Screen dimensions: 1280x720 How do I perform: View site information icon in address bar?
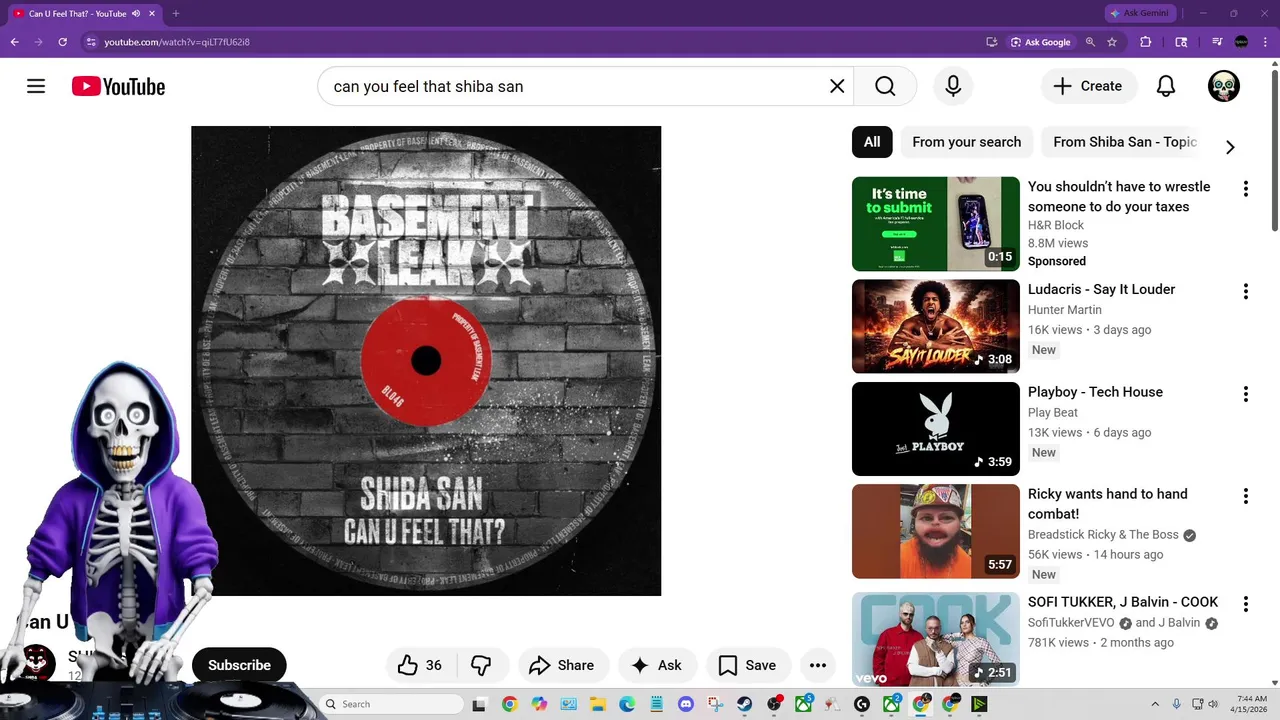(x=91, y=42)
